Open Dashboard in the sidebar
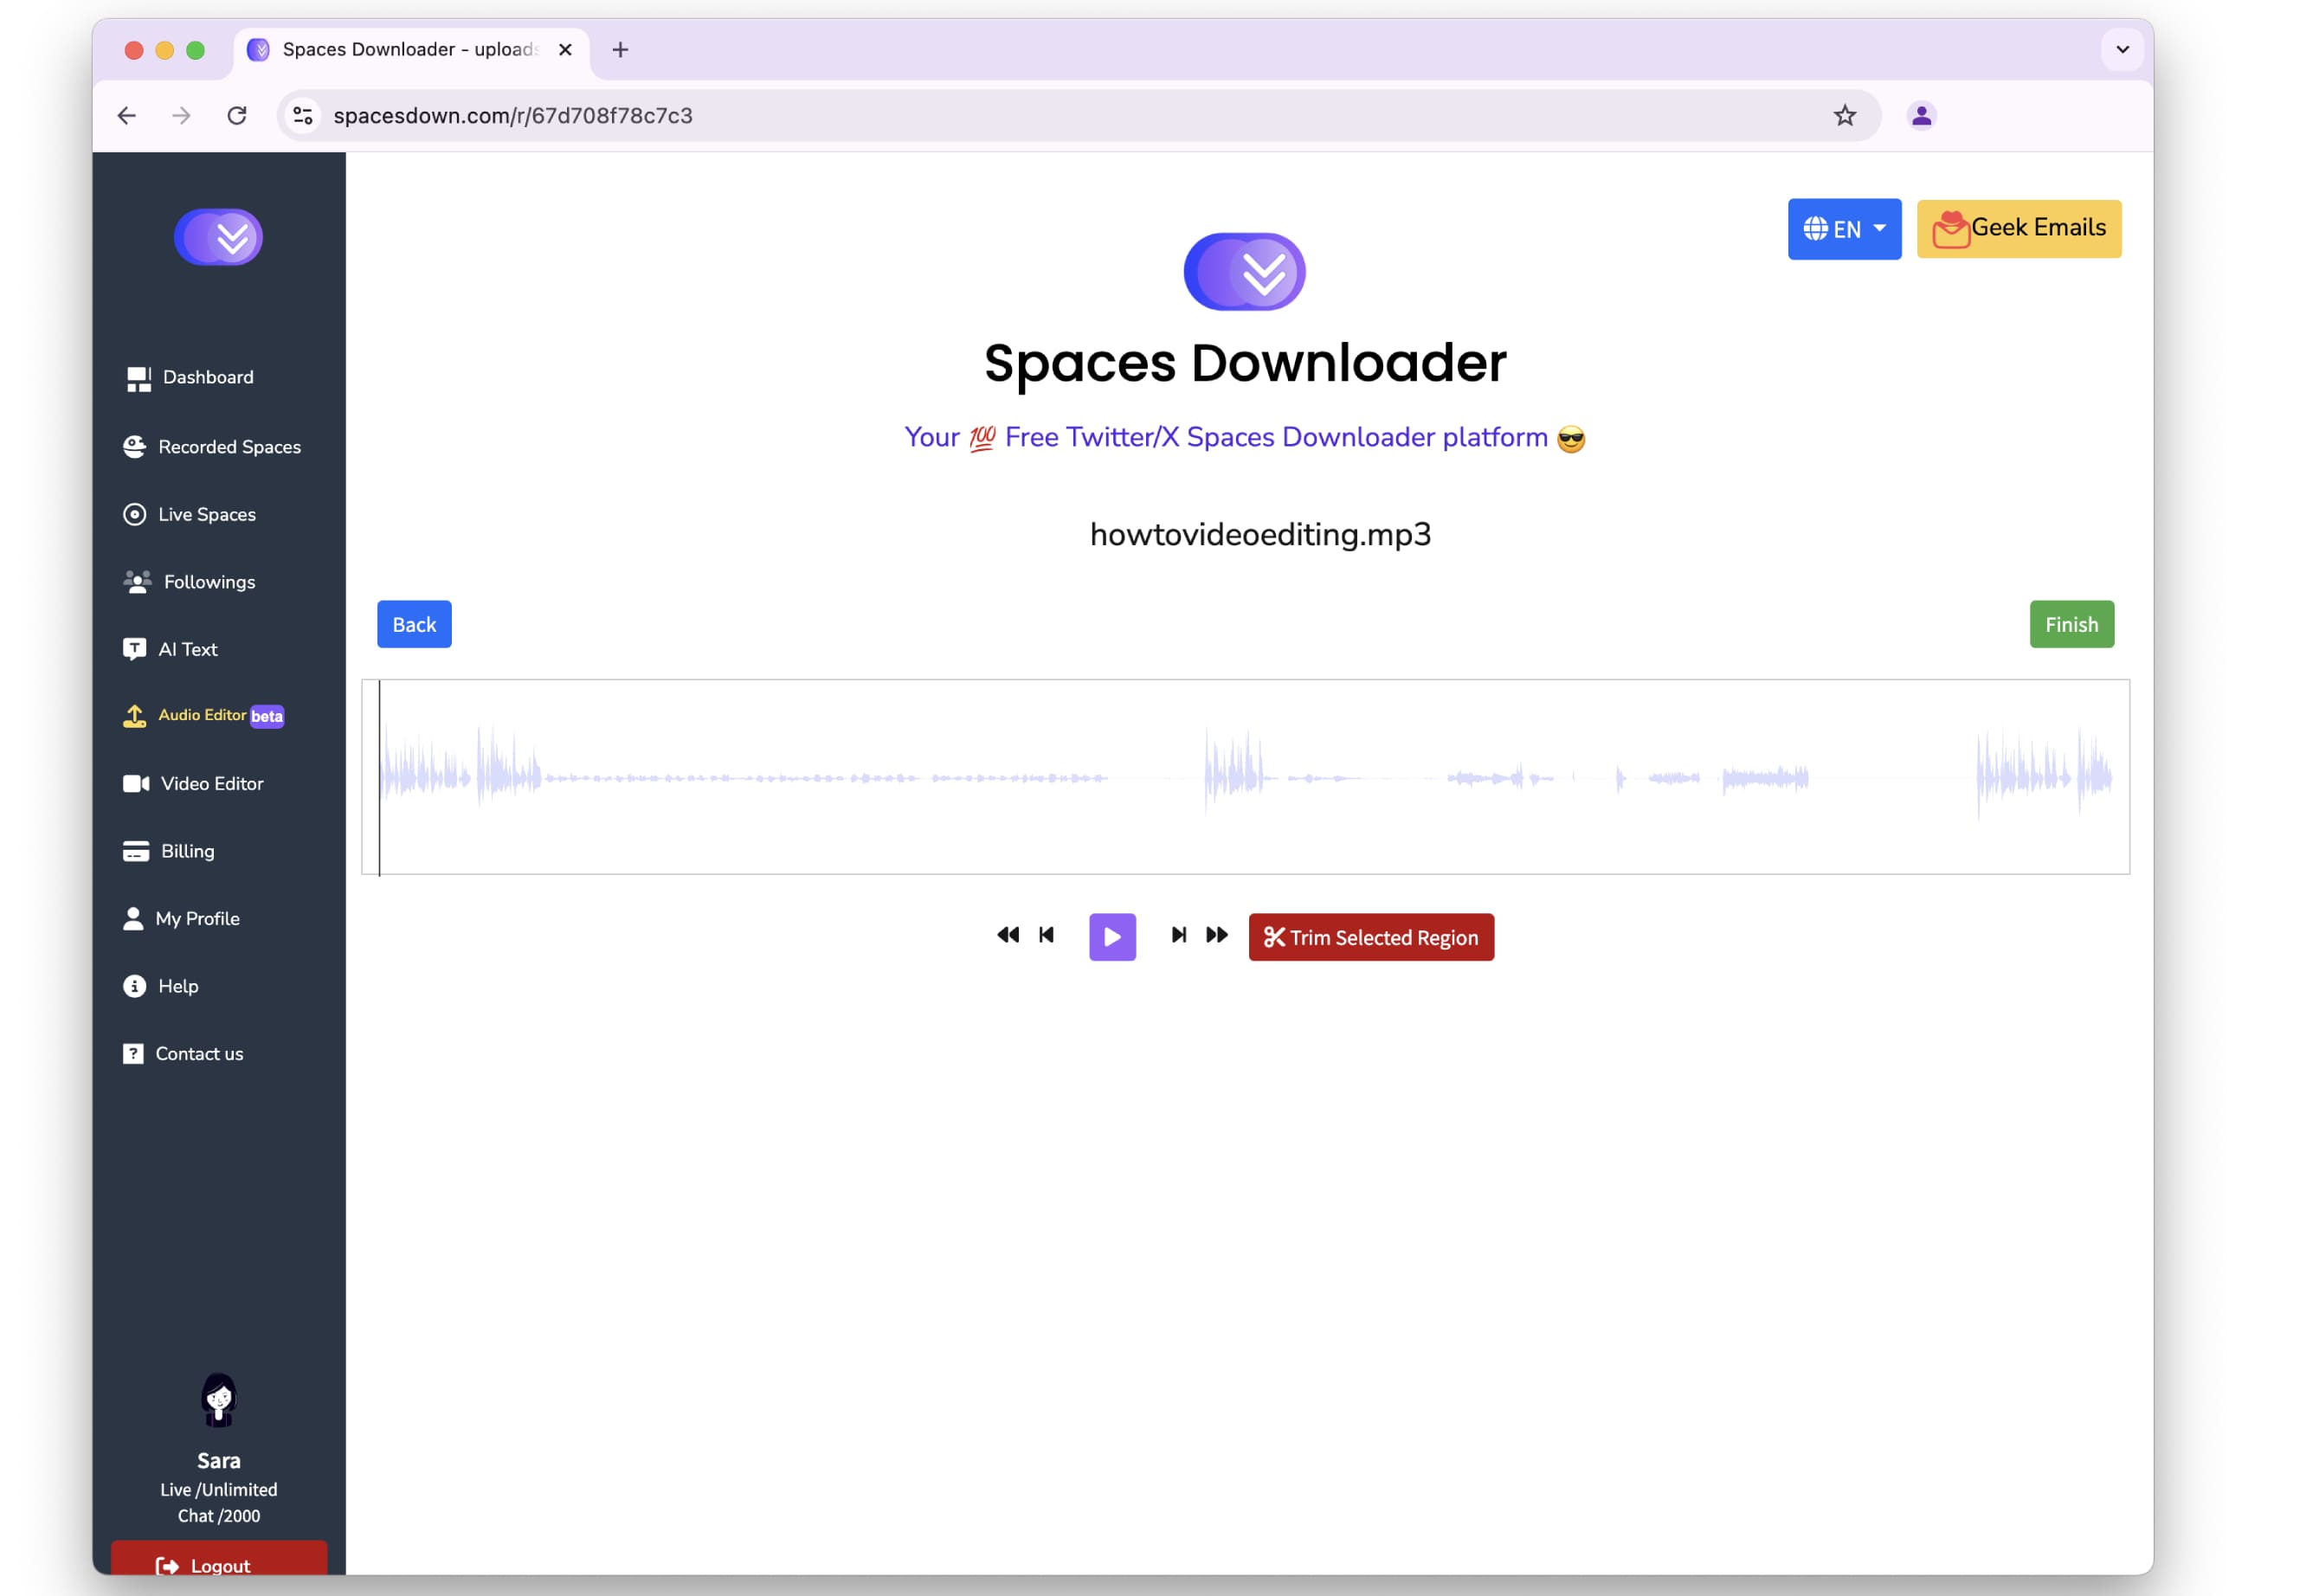The height and width of the screenshot is (1596, 2306). pyautogui.click(x=190, y=378)
